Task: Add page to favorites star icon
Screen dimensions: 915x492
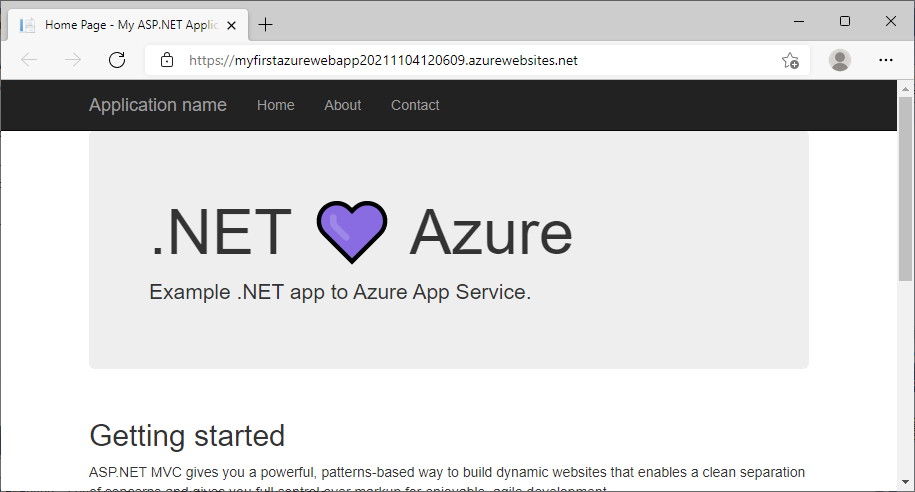Action: [790, 60]
